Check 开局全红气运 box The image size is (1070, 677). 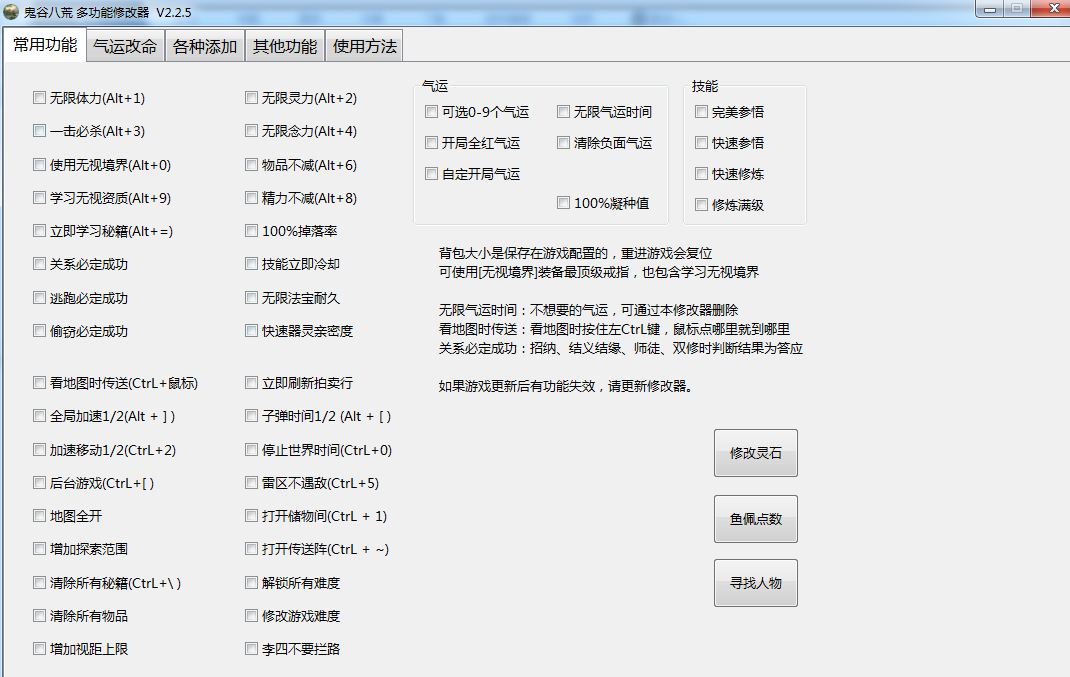click(431, 143)
